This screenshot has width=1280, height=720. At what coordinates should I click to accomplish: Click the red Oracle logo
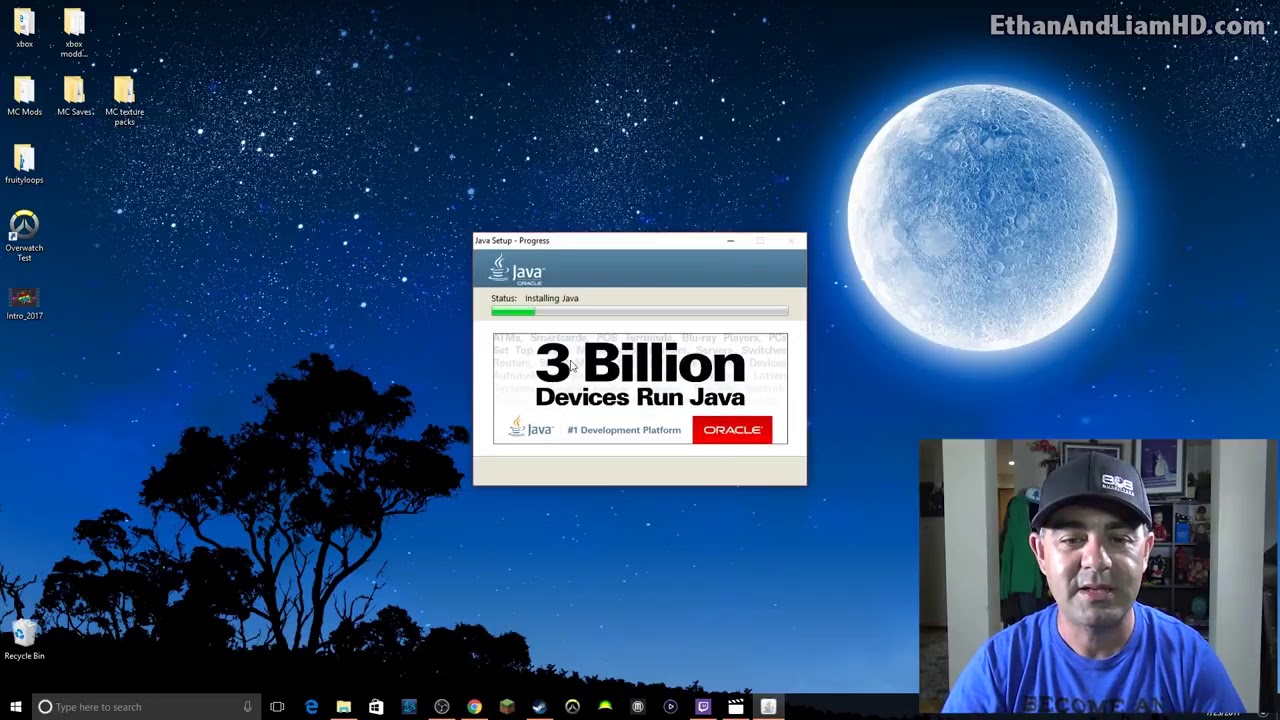732,430
